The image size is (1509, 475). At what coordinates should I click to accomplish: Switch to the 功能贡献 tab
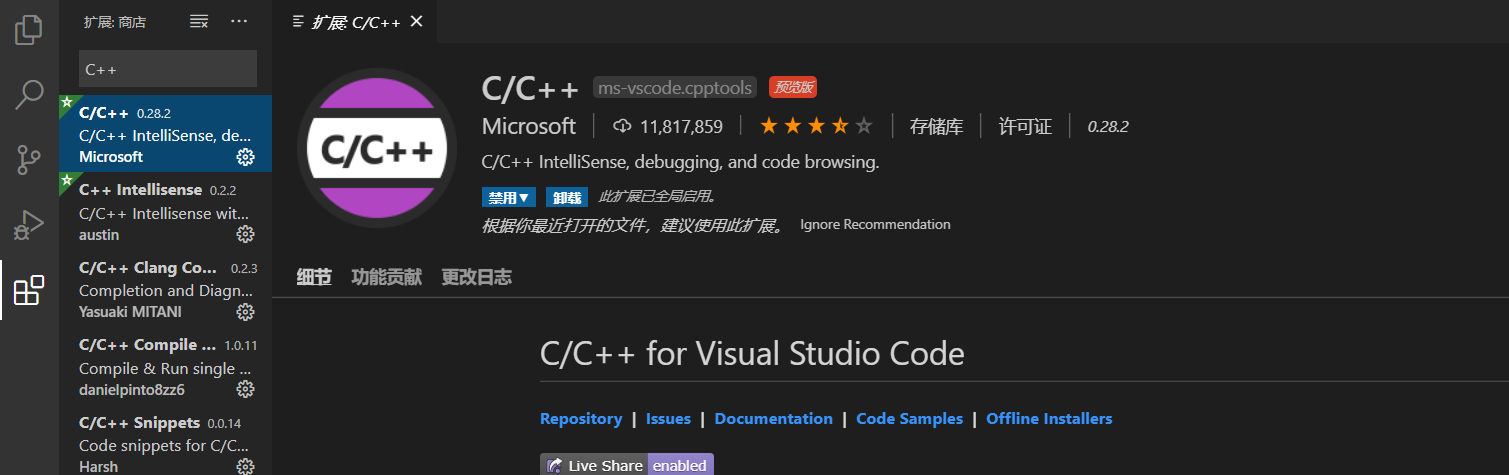(386, 277)
